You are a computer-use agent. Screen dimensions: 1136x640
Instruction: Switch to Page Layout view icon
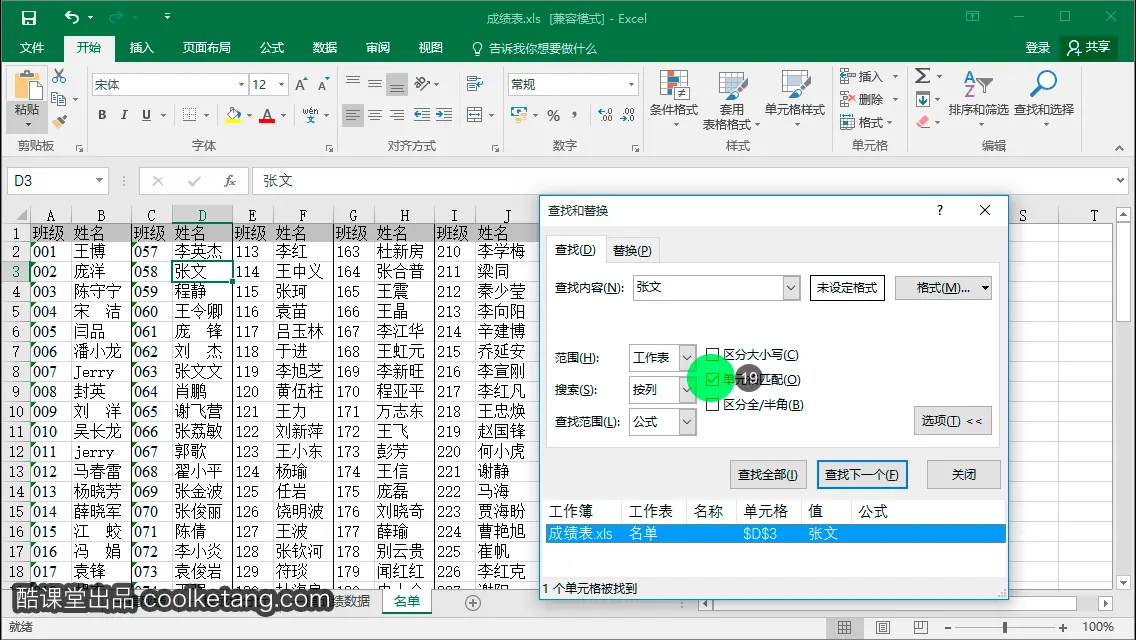click(882, 627)
